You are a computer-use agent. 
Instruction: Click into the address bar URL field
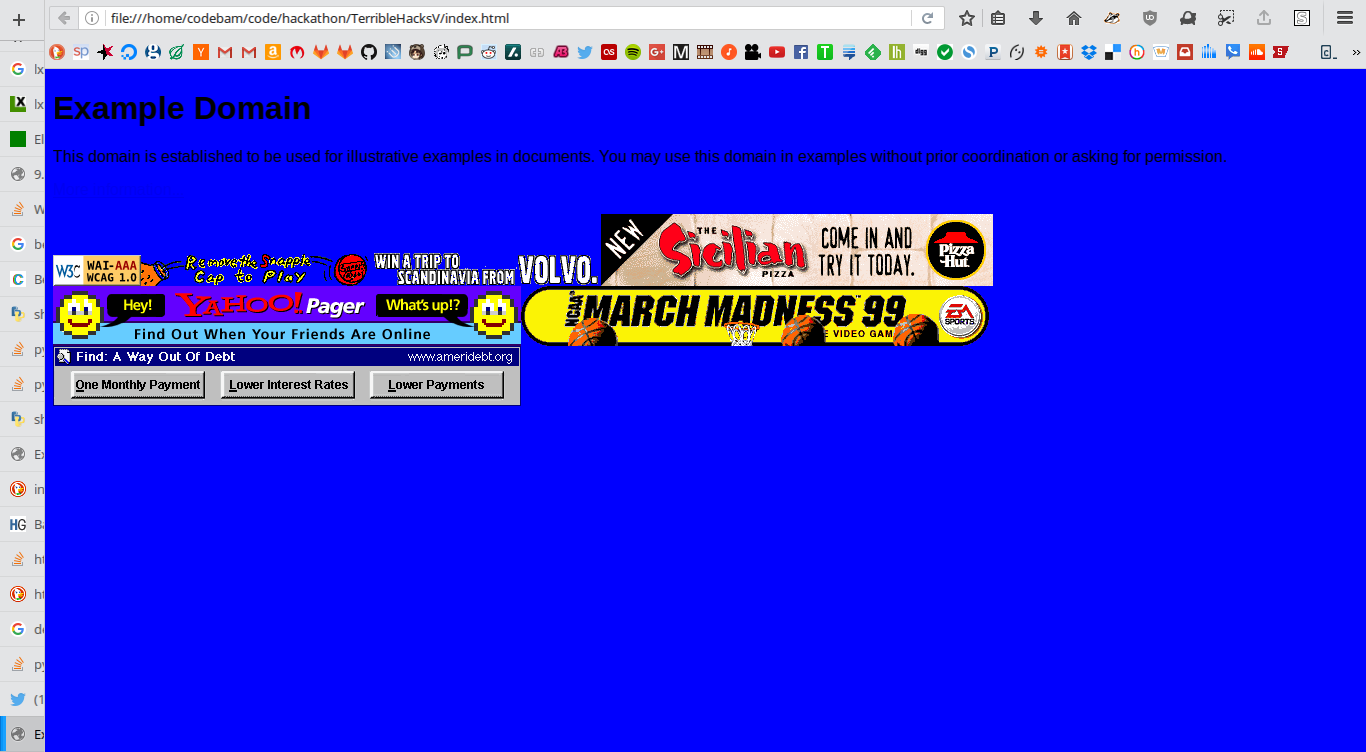(x=510, y=18)
